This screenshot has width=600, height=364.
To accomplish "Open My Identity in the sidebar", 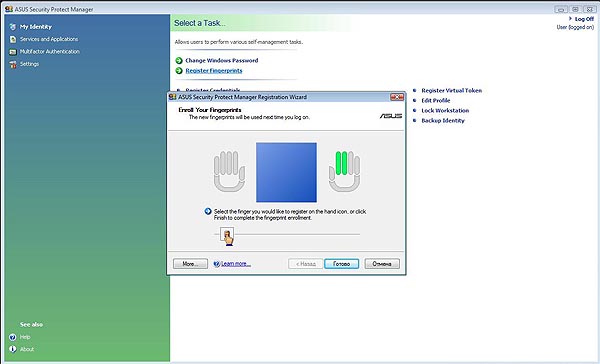I will 36,27.
